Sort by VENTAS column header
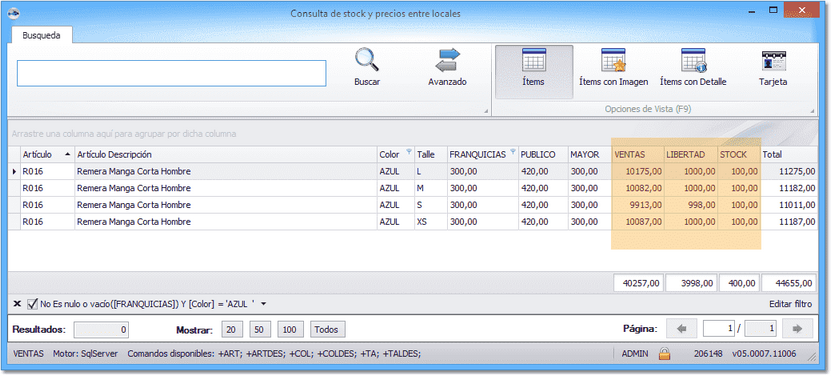 click(x=638, y=154)
